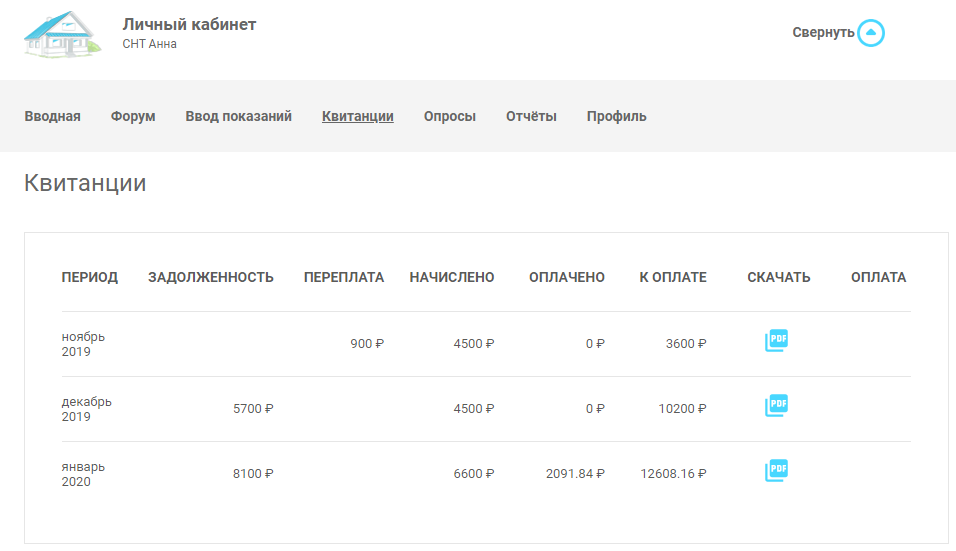The image size is (956, 551).
Task: Download PDF receipt for январь 2020
Action: tap(776, 471)
